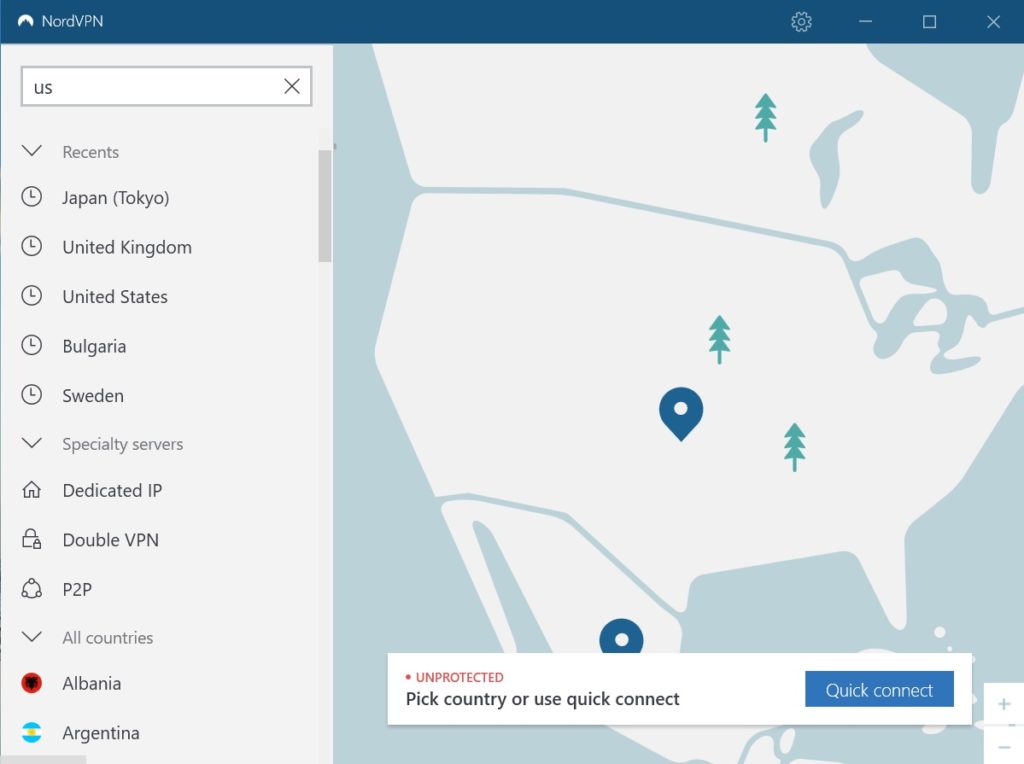Close the NordVPN window
This screenshot has height=764, width=1024.
[x=993, y=22]
